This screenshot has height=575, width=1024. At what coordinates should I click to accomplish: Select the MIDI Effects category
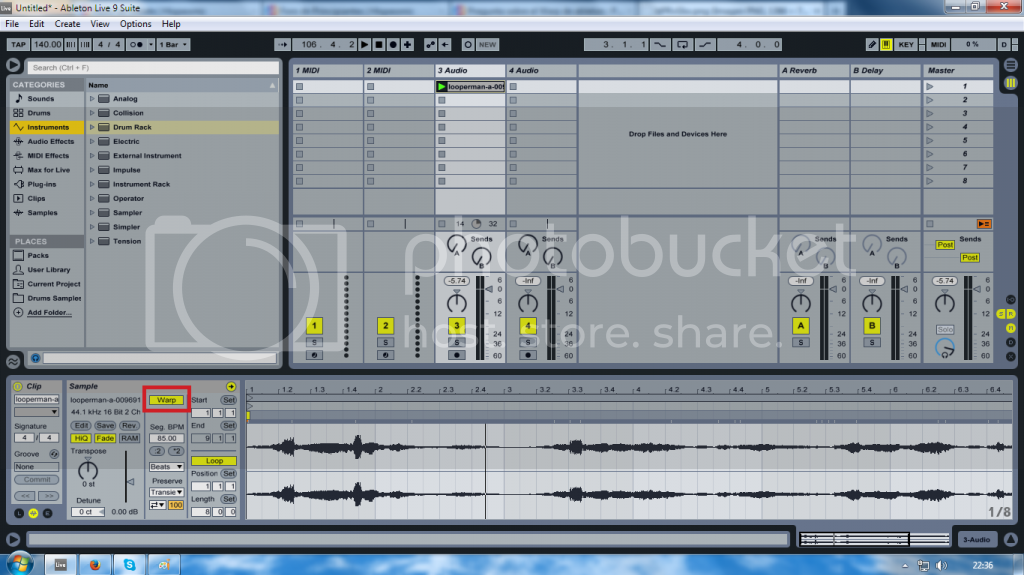47,156
